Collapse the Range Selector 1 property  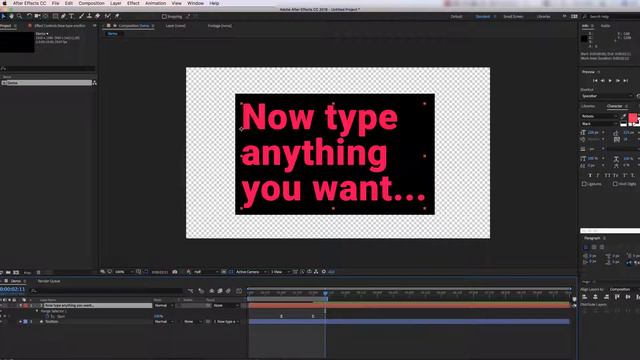coord(37,311)
